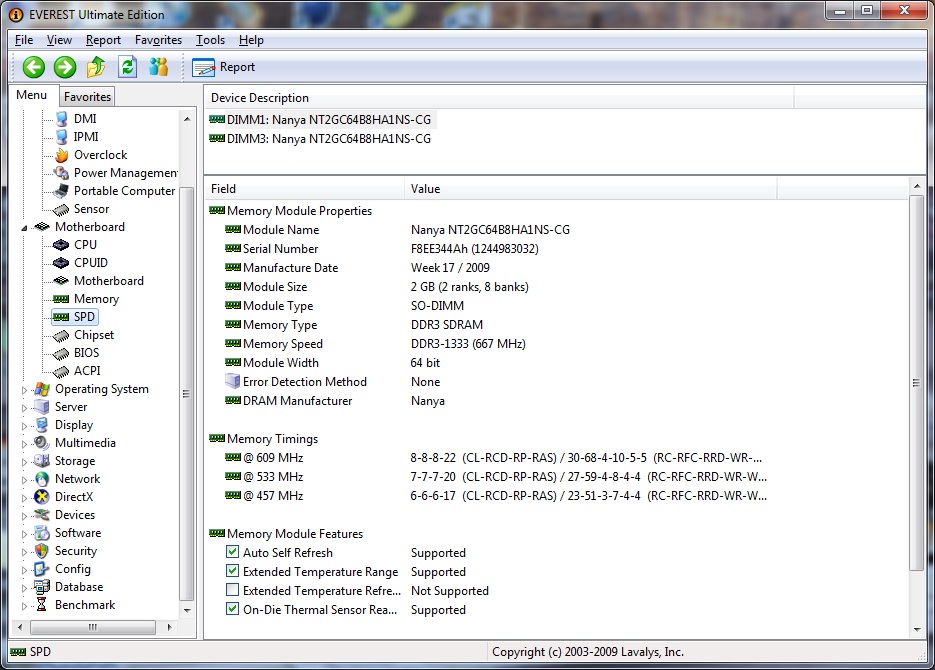Click the Error Detection Method row icon
Viewport: 935px width, 670px height.
click(232, 381)
